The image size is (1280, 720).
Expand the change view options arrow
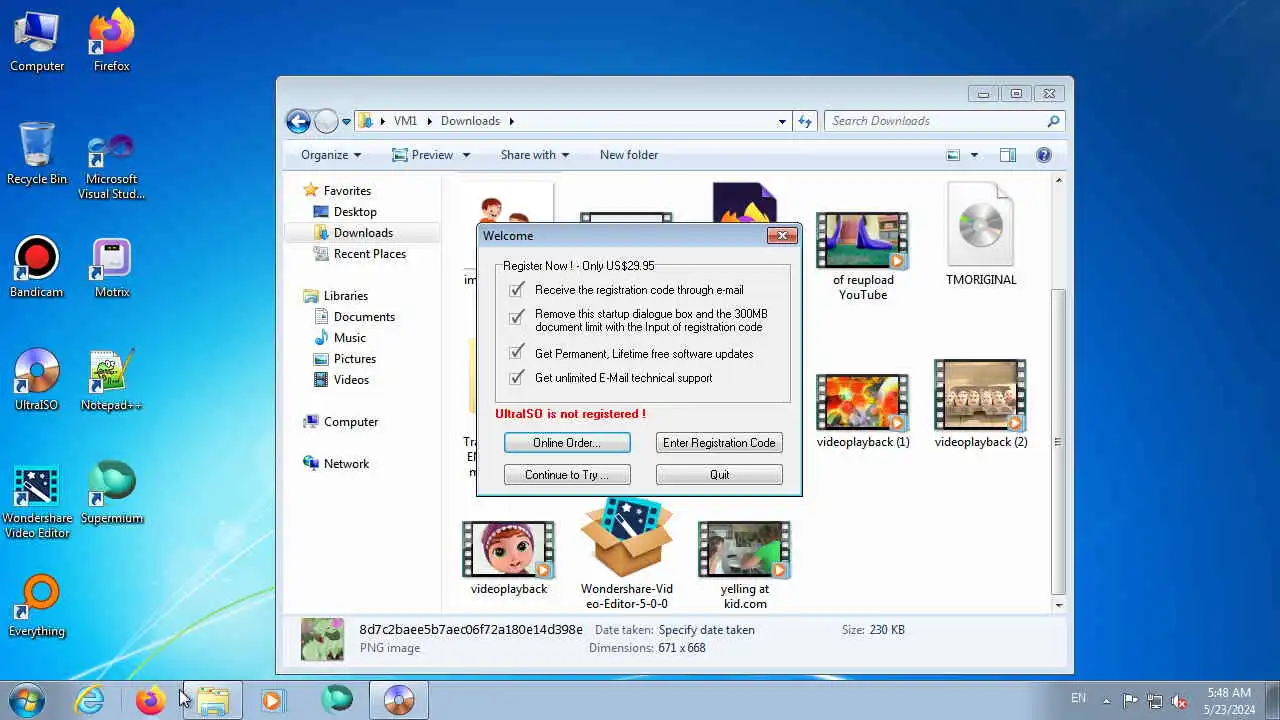tap(974, 155)
